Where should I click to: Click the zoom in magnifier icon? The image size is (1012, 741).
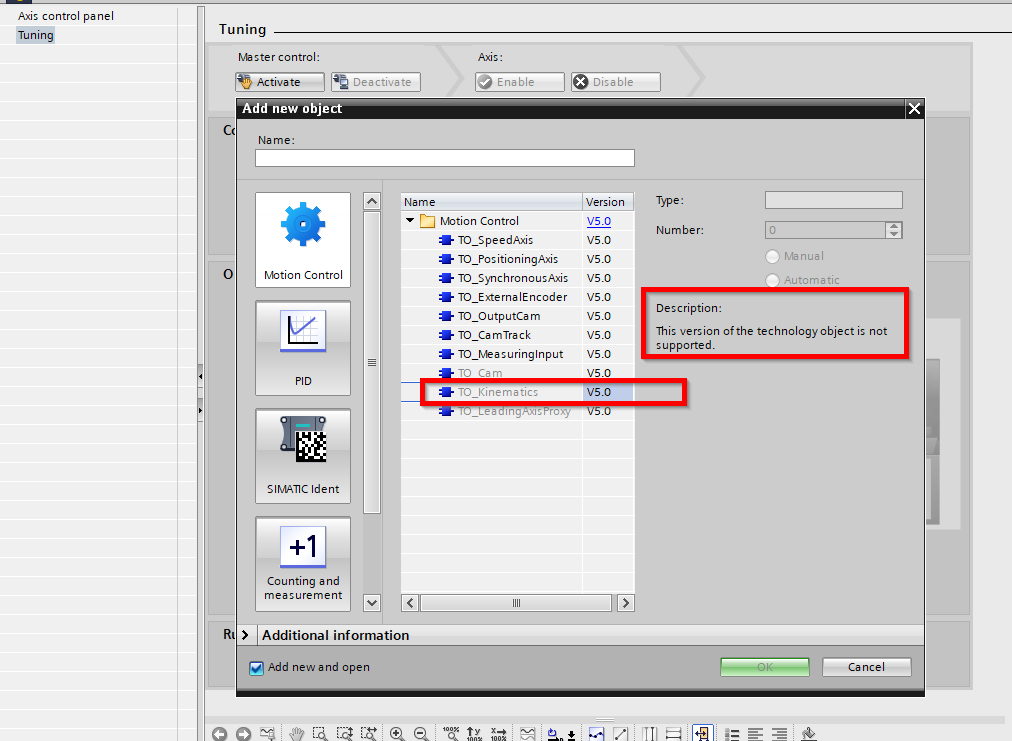[397, 733]
